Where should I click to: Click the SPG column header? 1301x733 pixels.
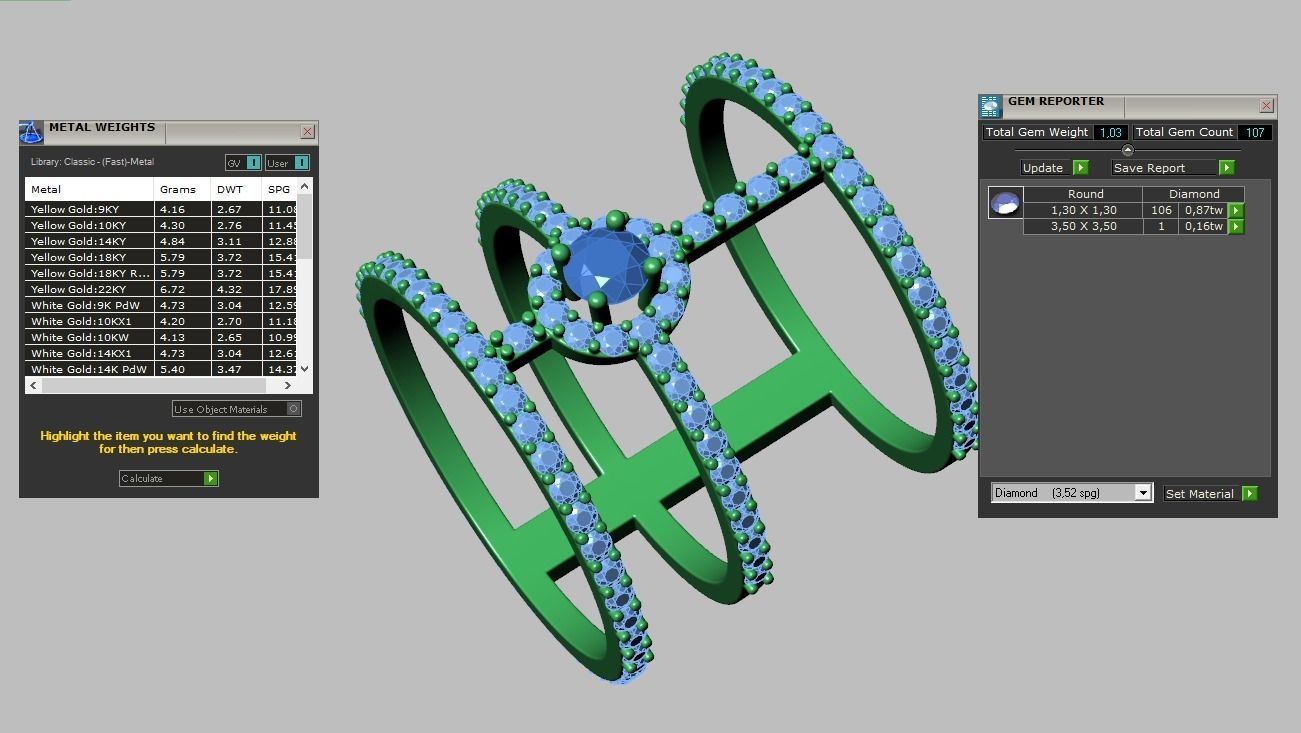pos(280,189)
